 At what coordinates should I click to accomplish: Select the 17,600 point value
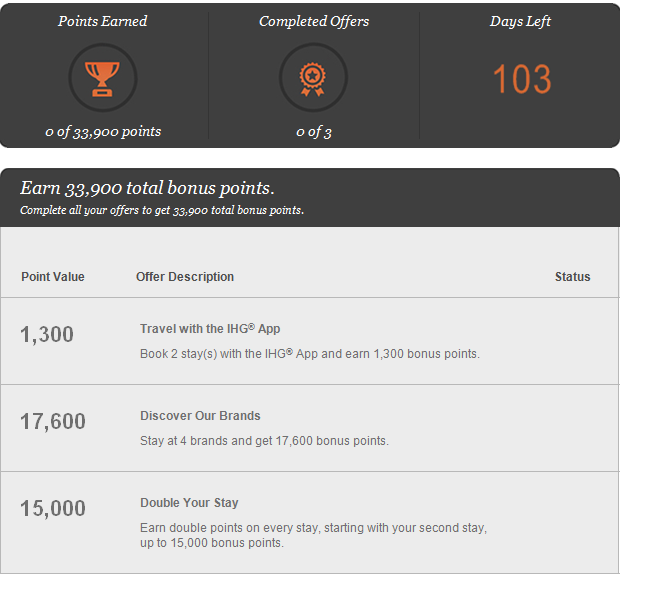pos(53,422)
